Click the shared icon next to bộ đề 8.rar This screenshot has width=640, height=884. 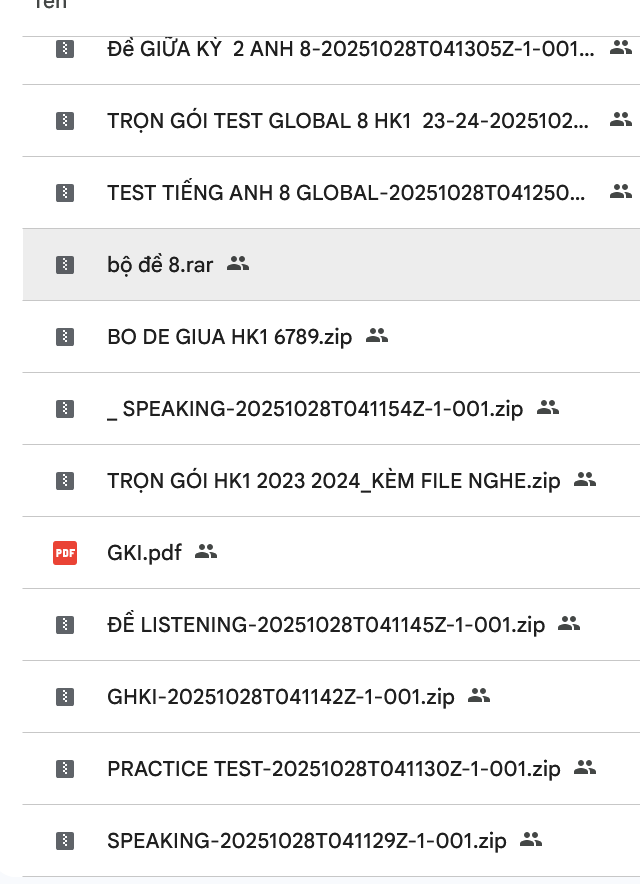coord(237,264)
